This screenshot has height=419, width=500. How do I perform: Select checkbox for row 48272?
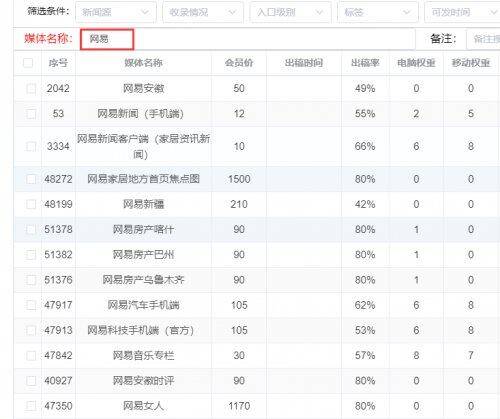click(31, 179)
